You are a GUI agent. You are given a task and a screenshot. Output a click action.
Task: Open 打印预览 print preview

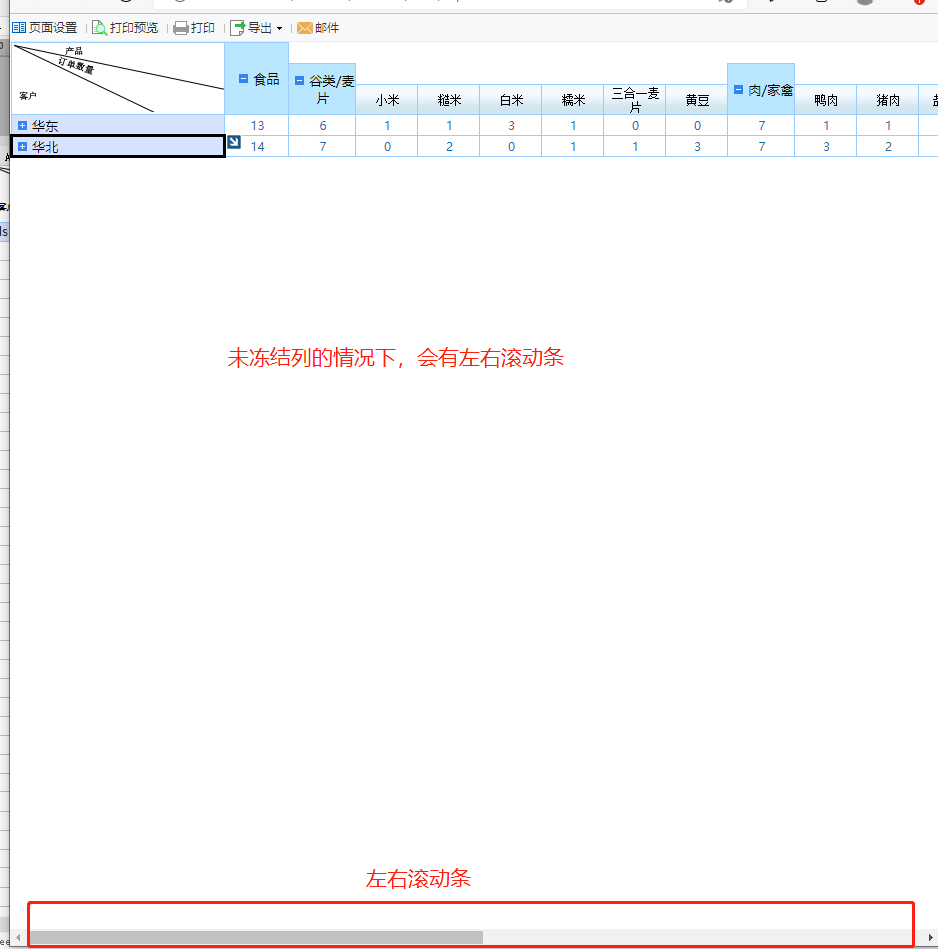click(x=125, y=28)
